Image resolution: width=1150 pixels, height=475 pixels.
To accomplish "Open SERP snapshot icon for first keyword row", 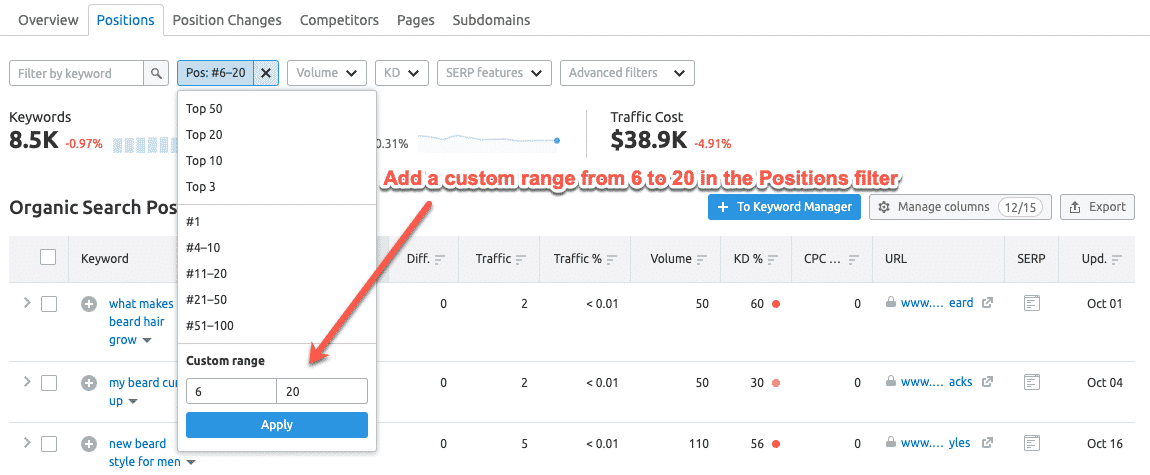I will 1032,303.
